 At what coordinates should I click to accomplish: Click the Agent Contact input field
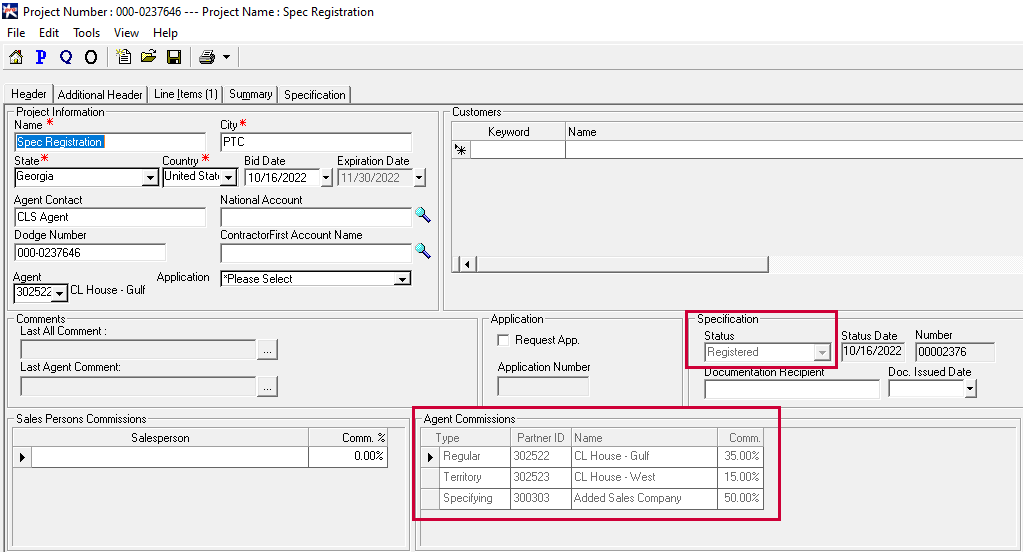pyautogui.click(x=109, y=217)
